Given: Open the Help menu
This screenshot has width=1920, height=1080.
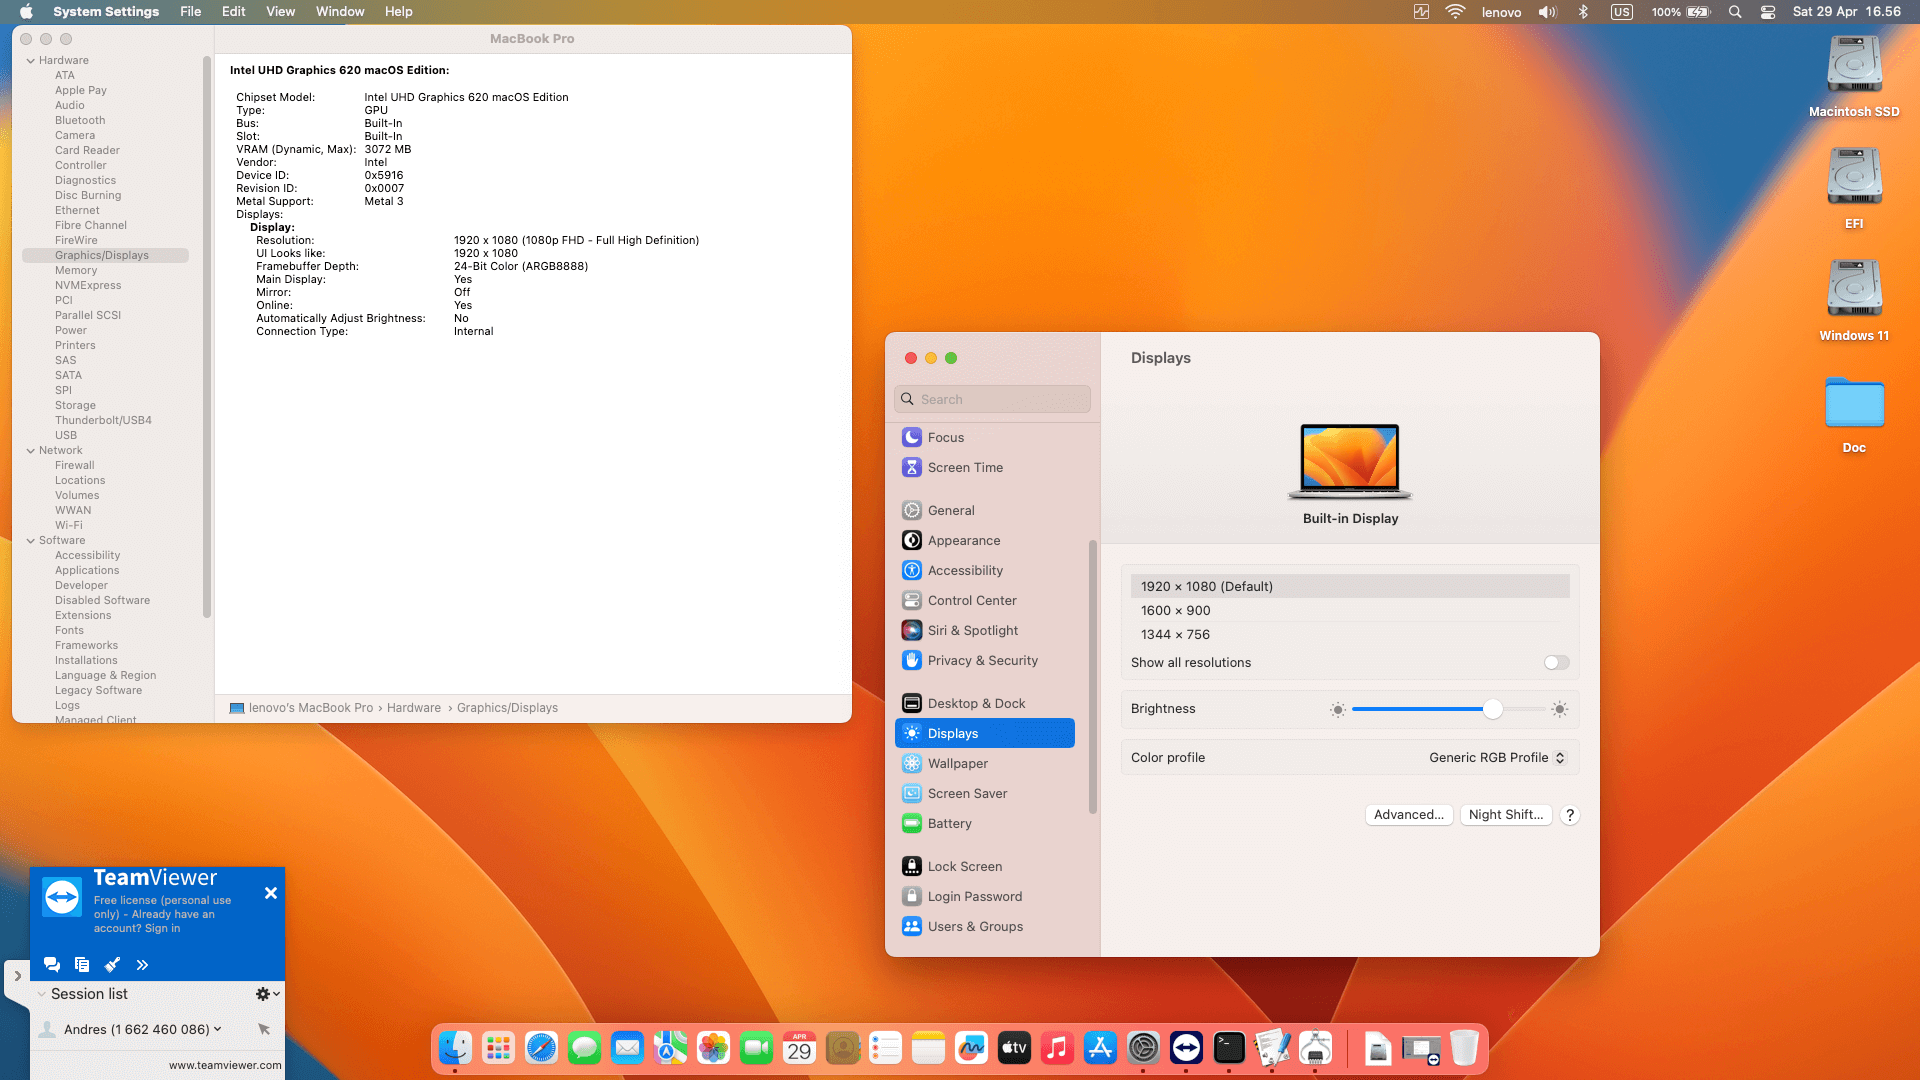Looking at the screenshot, I should pyautogui.click(x=398, y=12).
